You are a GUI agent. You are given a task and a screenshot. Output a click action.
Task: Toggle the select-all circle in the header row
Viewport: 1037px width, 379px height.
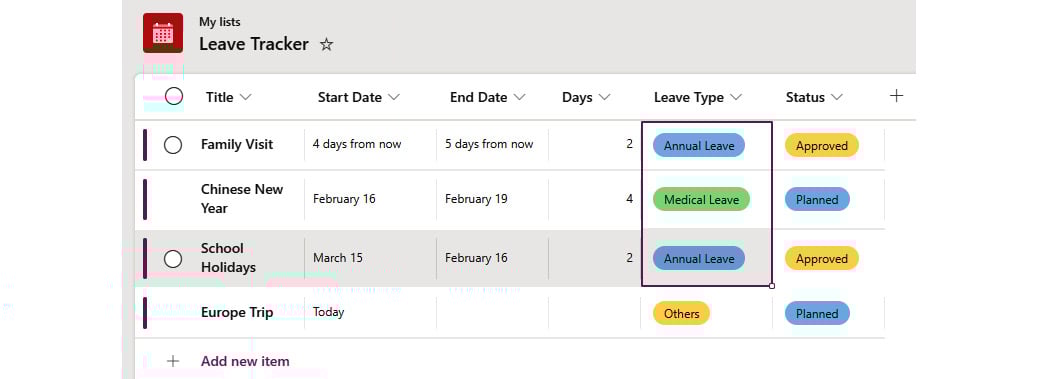pos(174,96)
